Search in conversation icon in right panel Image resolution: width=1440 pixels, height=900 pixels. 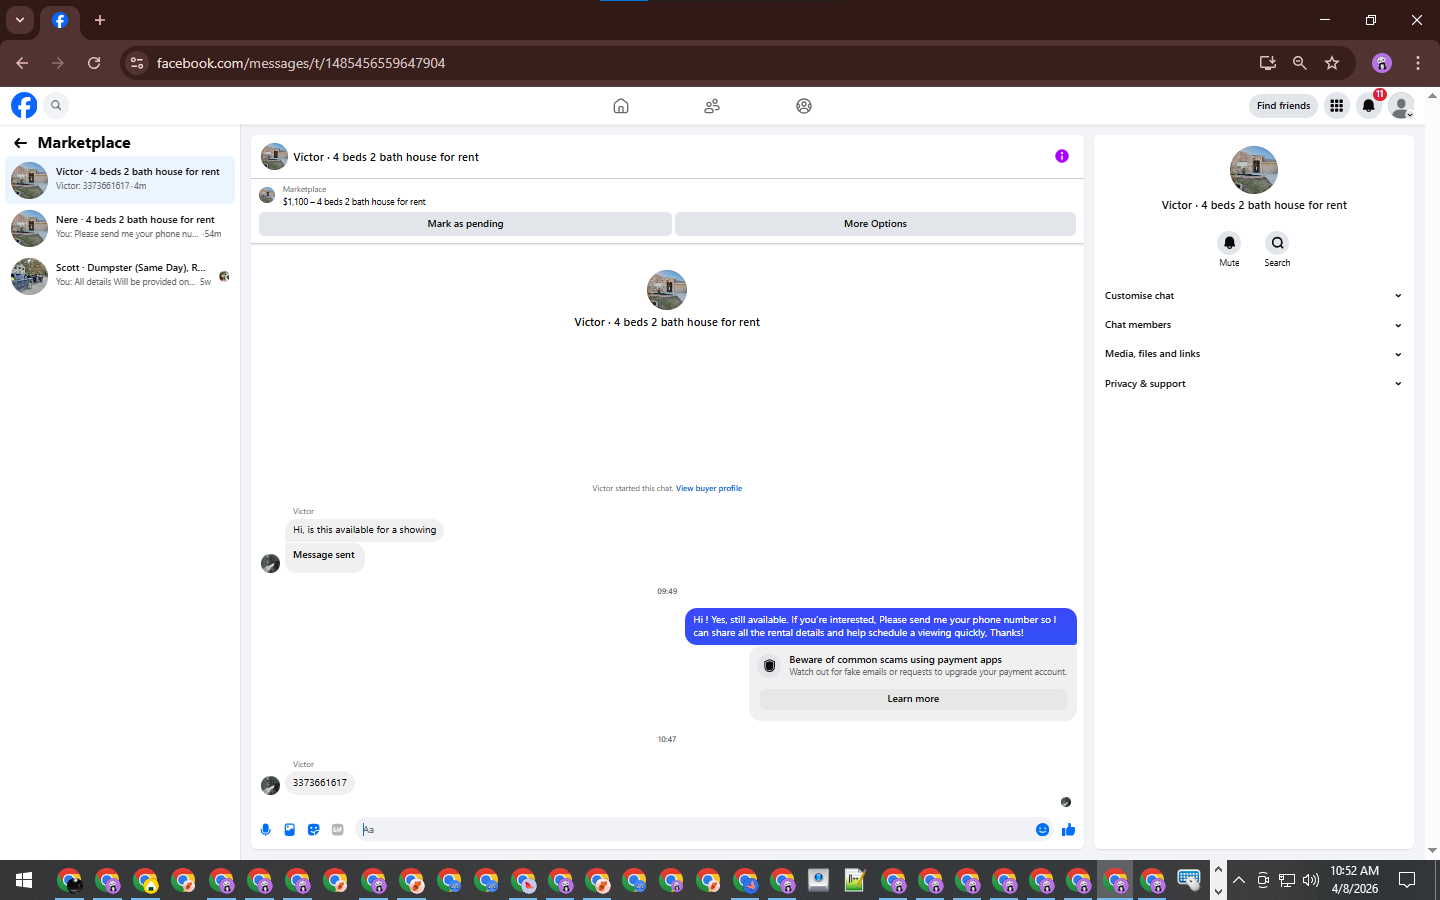pyautogui.click(x=1277, y=243)
